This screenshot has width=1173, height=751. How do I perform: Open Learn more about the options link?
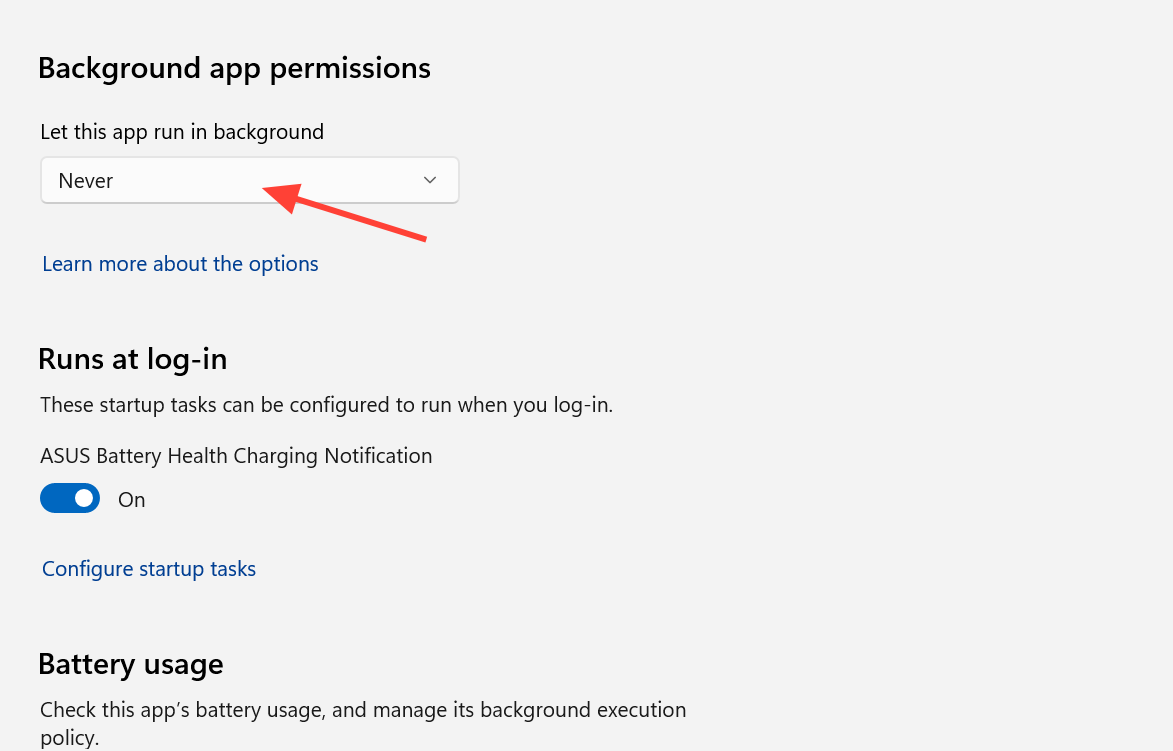click(180, 264)
